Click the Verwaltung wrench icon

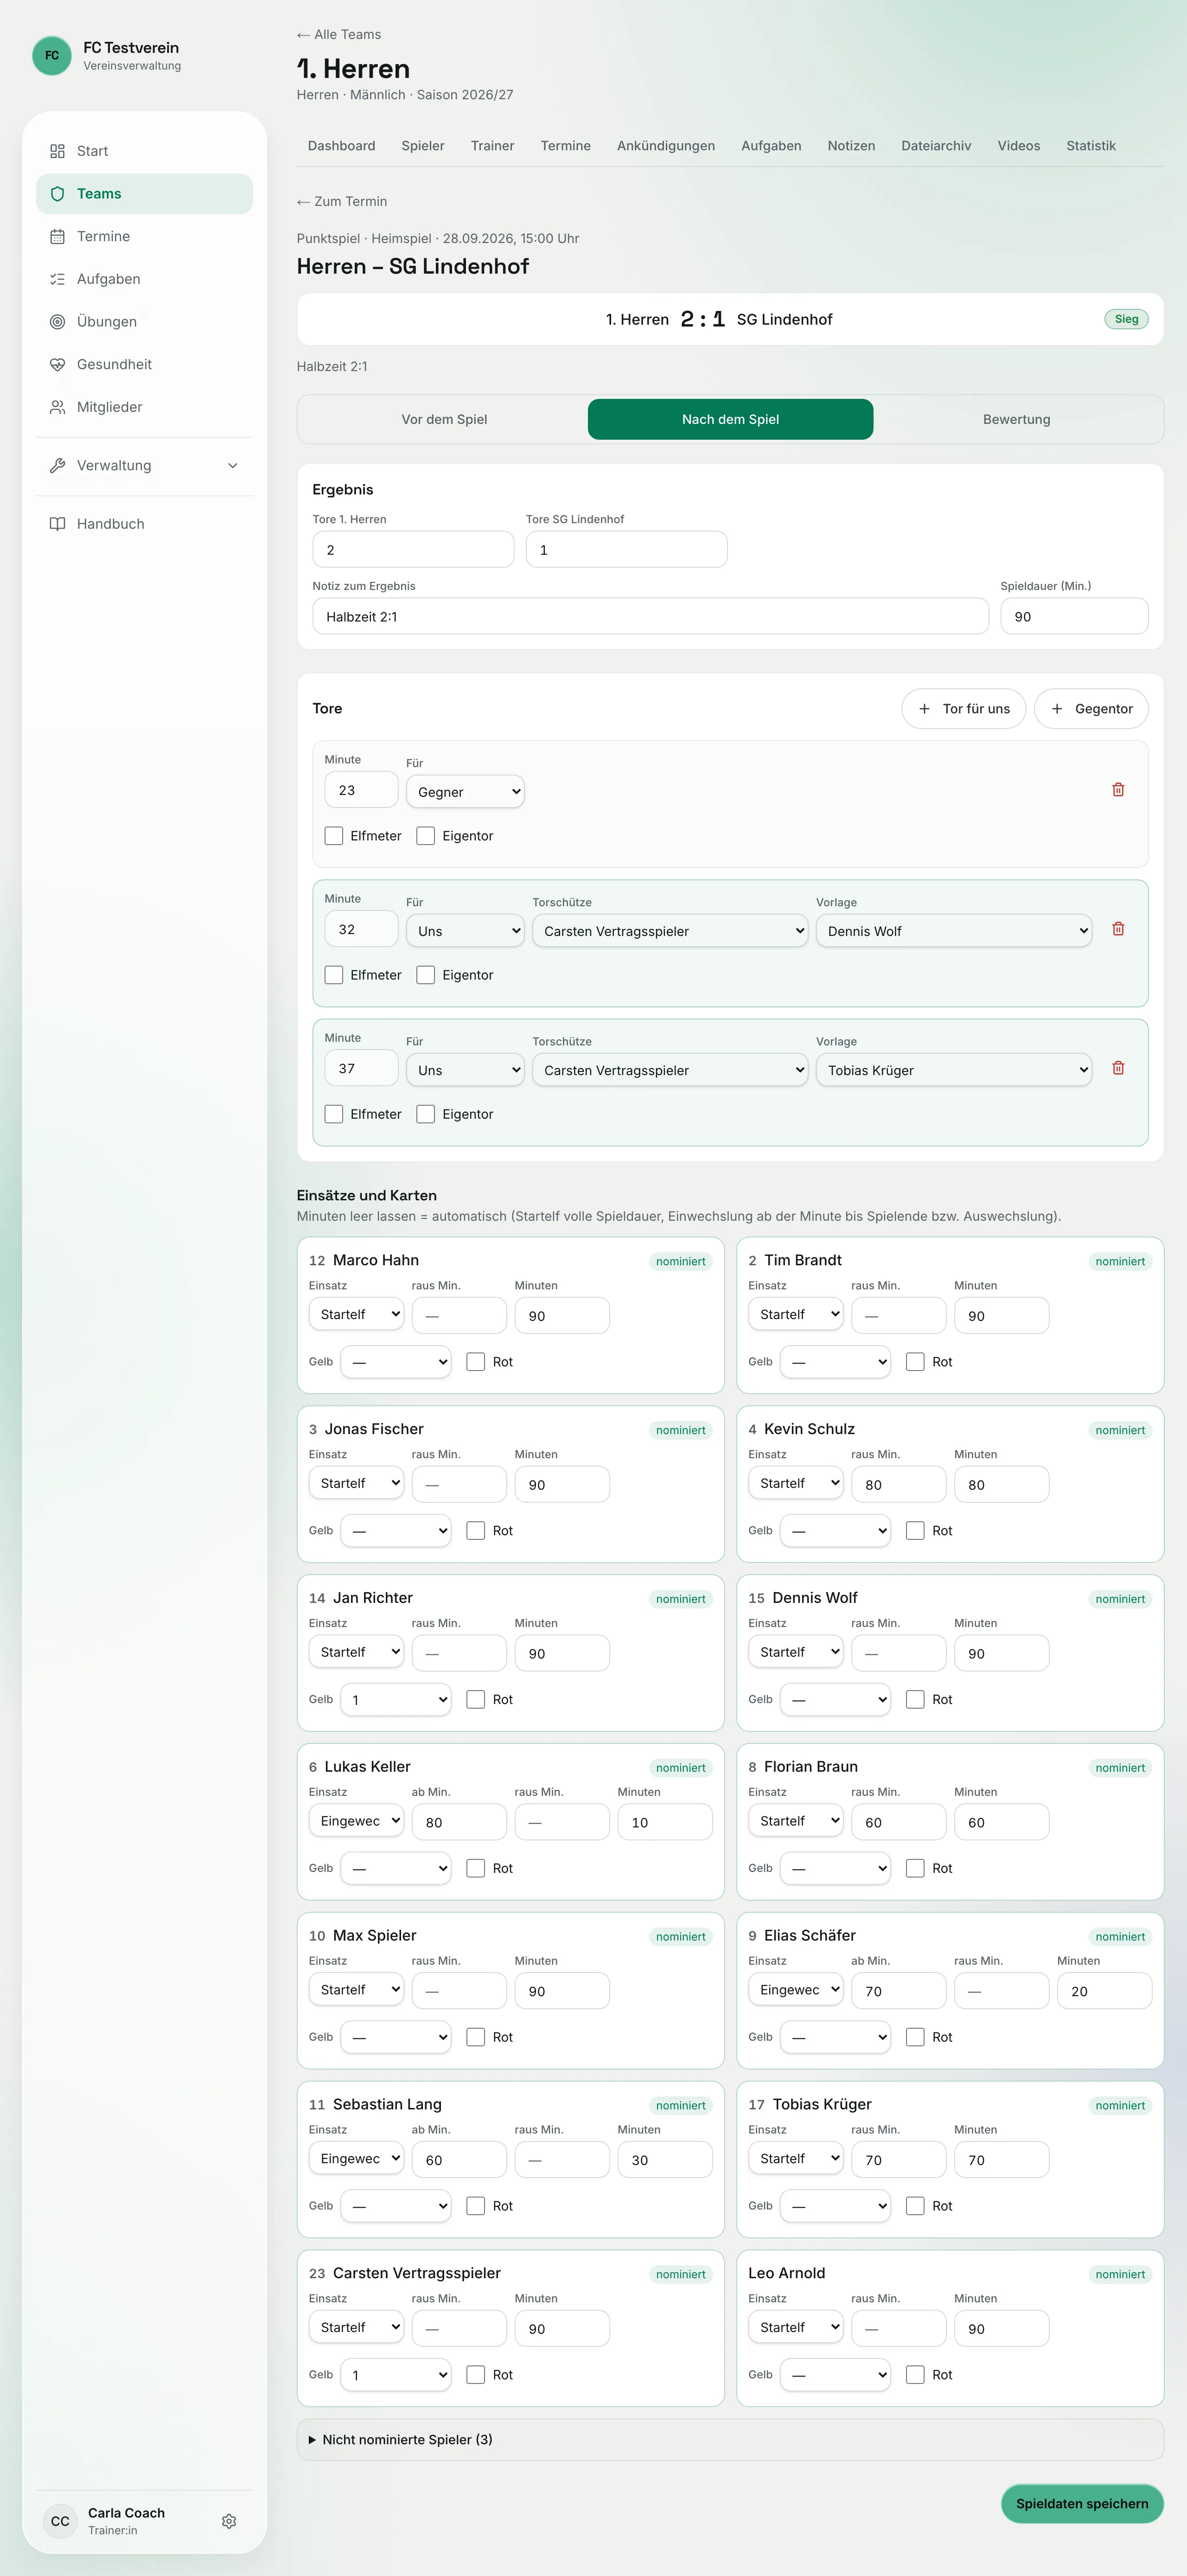(x=57, y=465)
